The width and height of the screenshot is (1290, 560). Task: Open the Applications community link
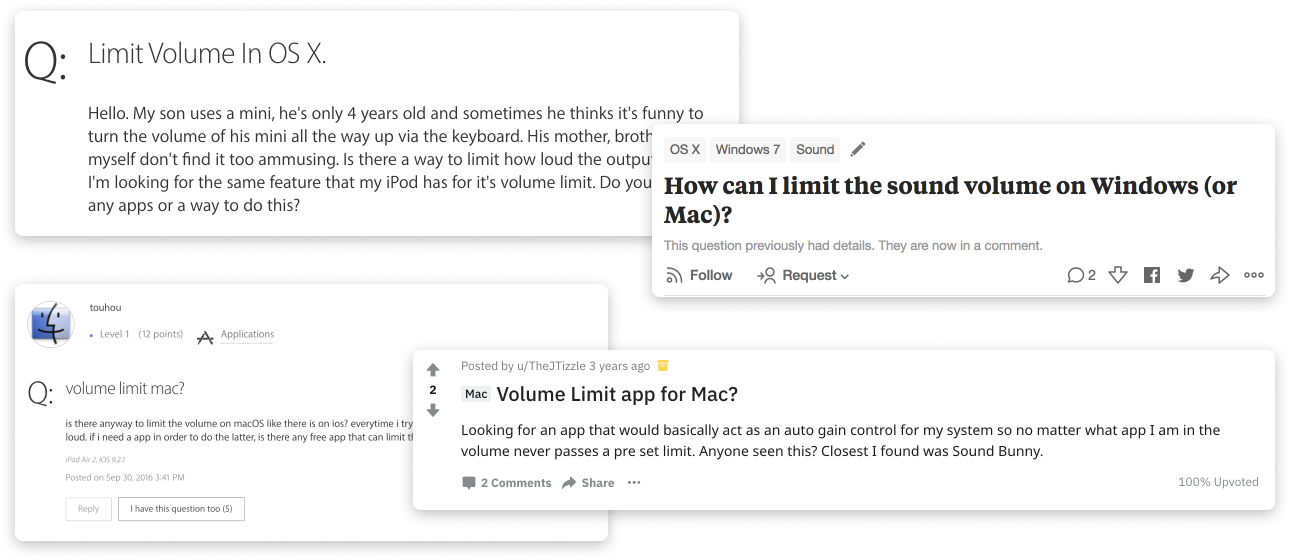pyautogui.click(x=247, y=335)
